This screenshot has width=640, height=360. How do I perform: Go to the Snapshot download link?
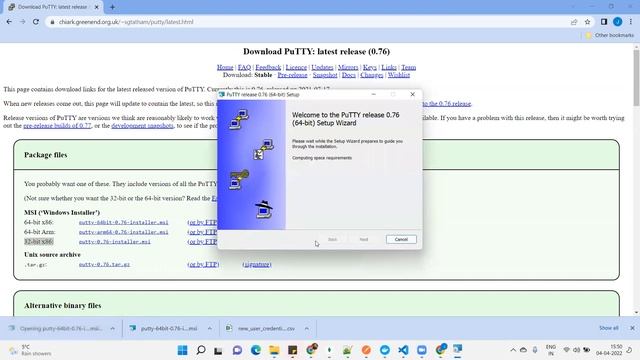click(325, 75)
